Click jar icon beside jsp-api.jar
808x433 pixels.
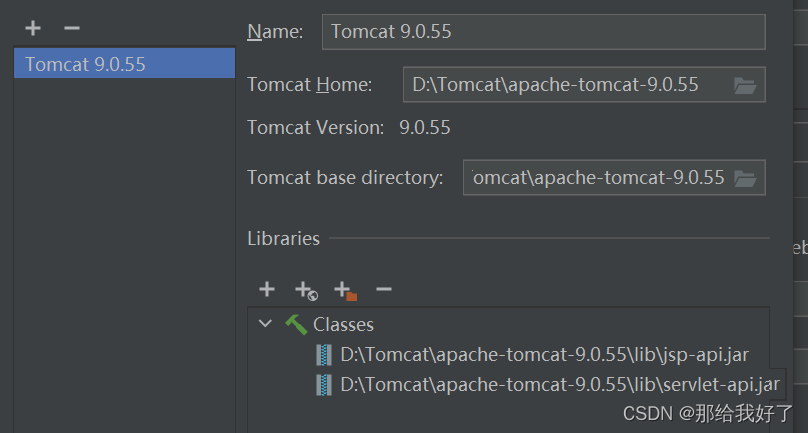324,355
